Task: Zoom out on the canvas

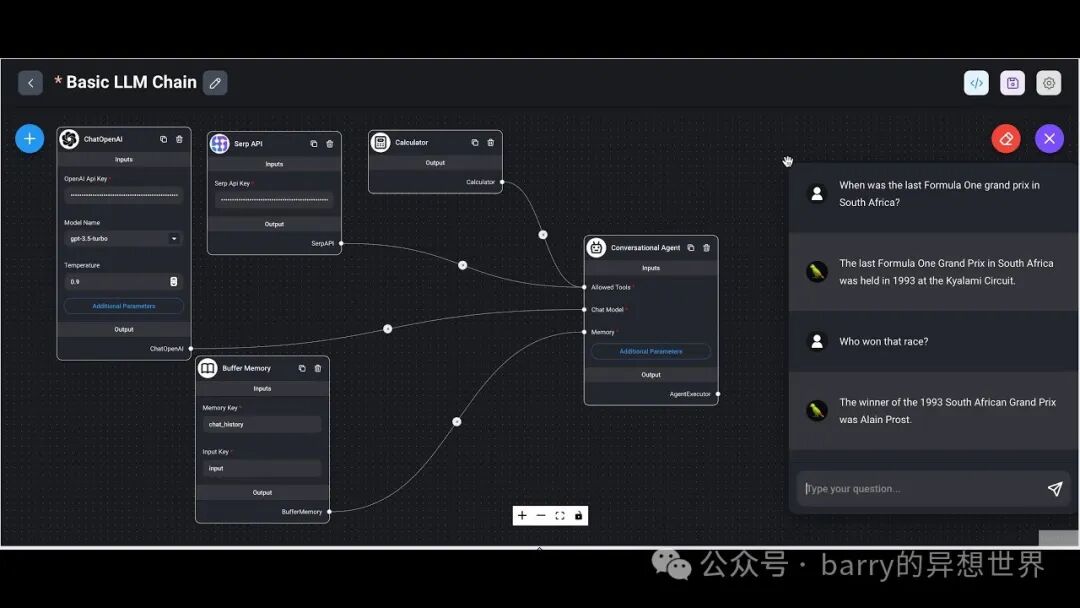Action: [541, 516]
